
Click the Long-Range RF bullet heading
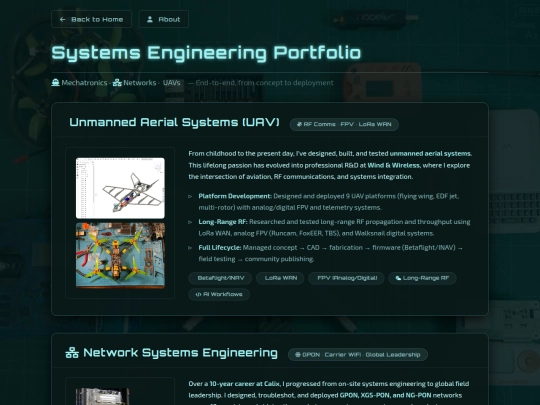click(223, 222)
